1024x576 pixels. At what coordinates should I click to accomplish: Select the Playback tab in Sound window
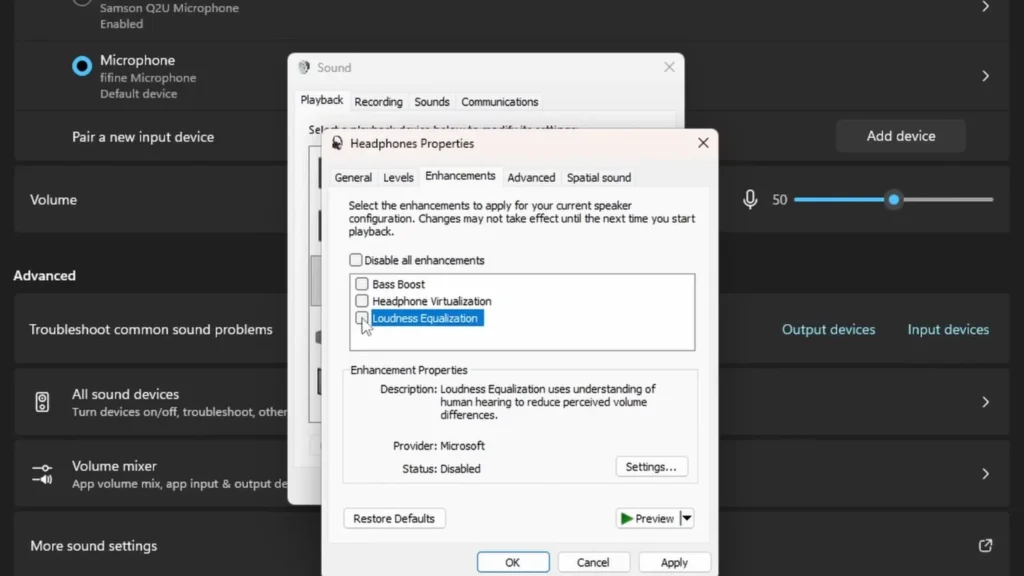pos(321,100)
